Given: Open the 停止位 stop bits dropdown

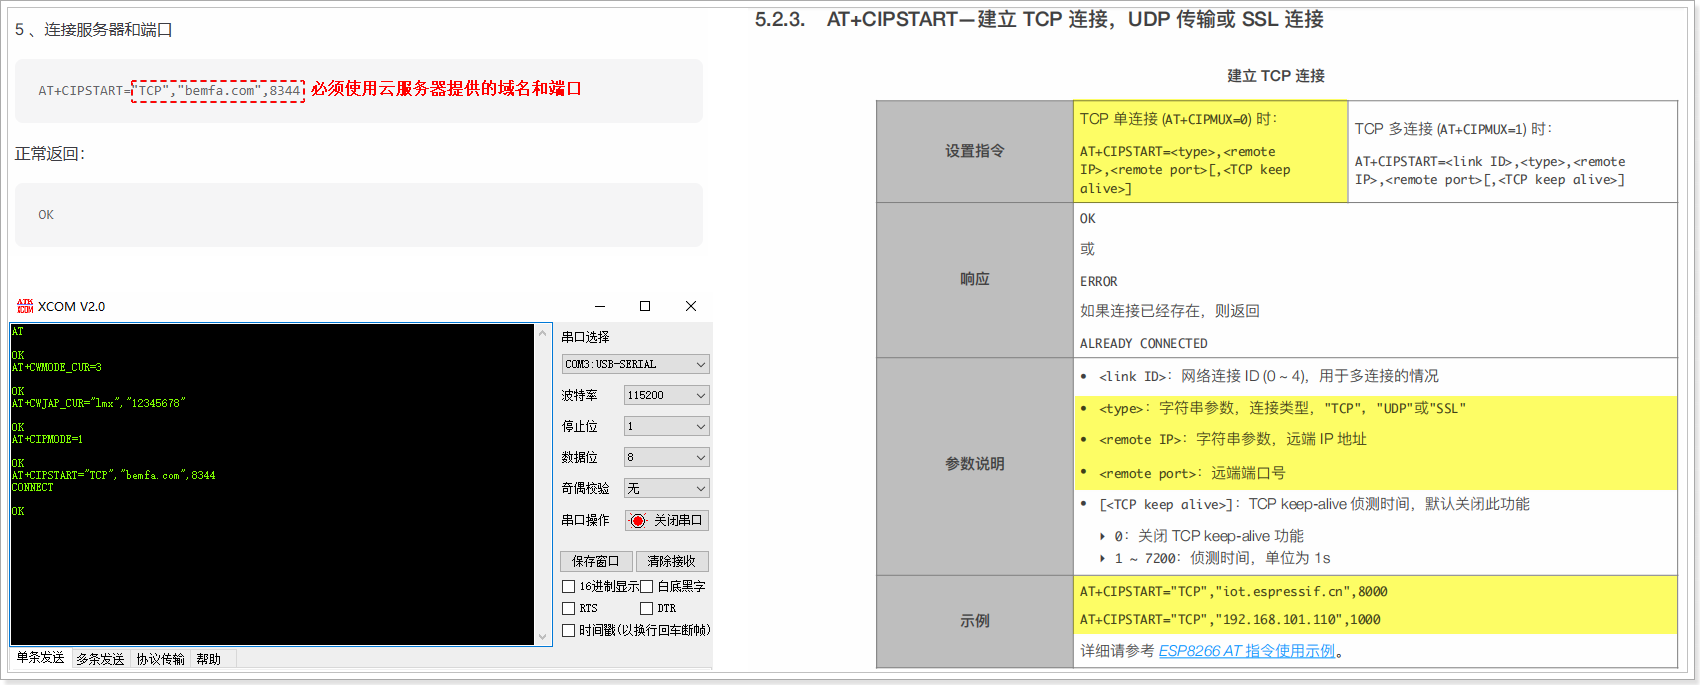Looking at the screenshot, I should pyautogui.click(x=667, y=426).
